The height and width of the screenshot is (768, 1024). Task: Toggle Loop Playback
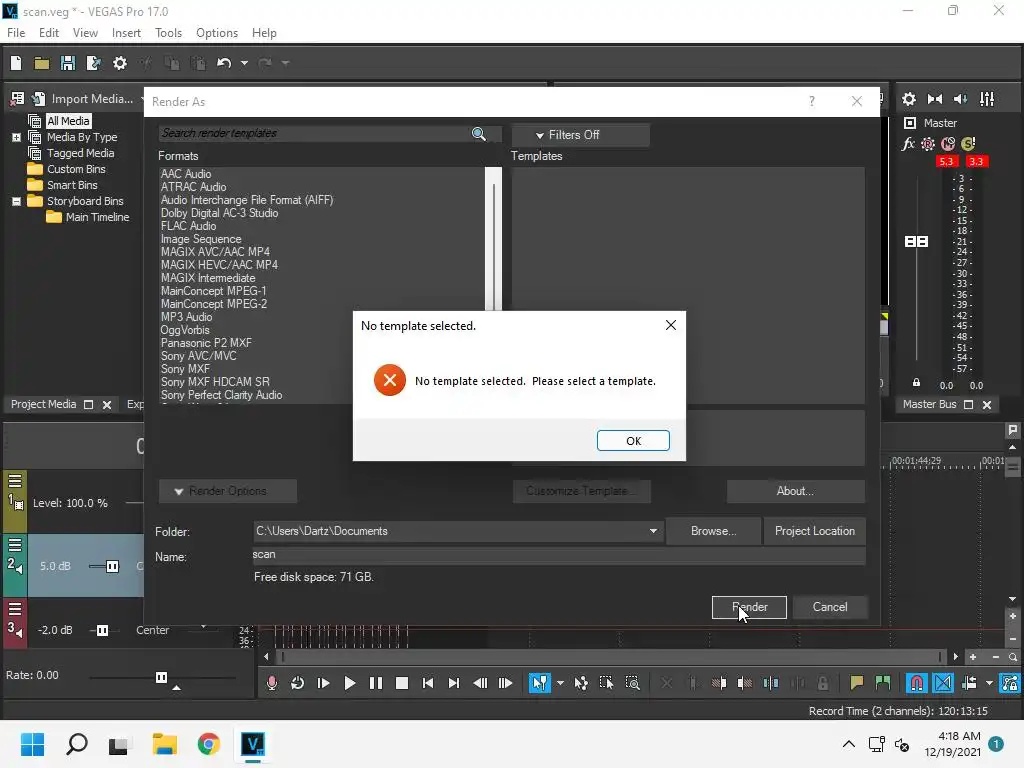(297, 684)
